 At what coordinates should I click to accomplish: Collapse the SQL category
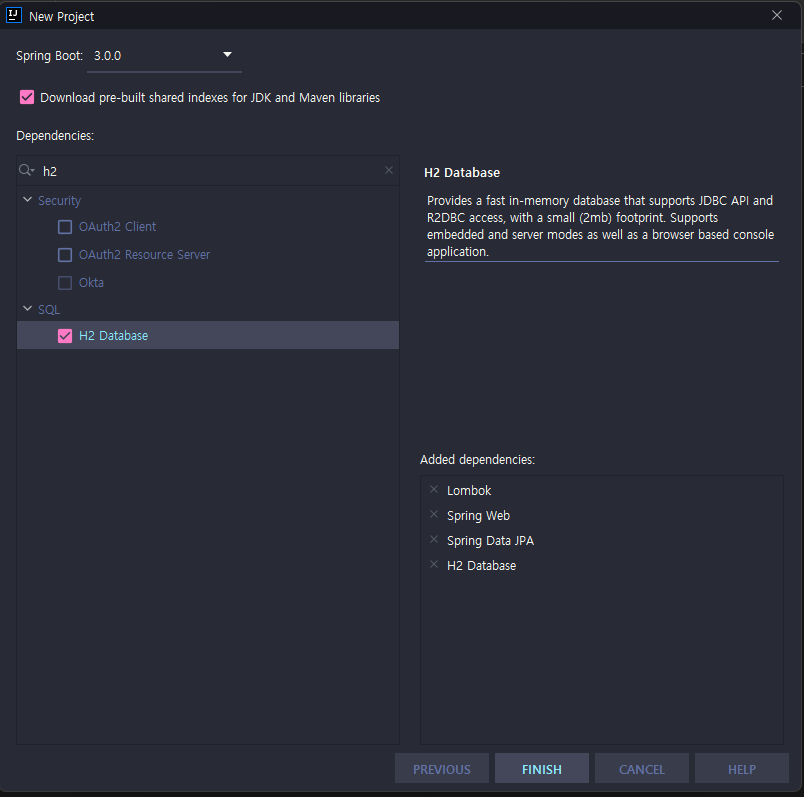click(x=28, y=309)
